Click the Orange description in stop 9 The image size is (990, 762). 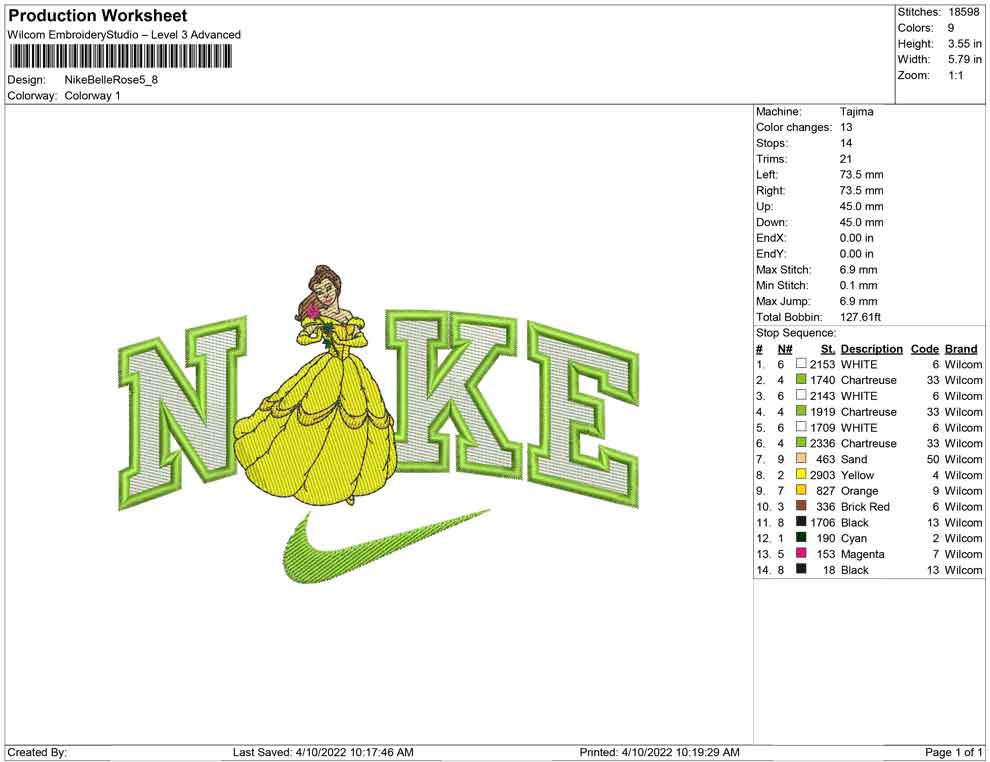859,491
